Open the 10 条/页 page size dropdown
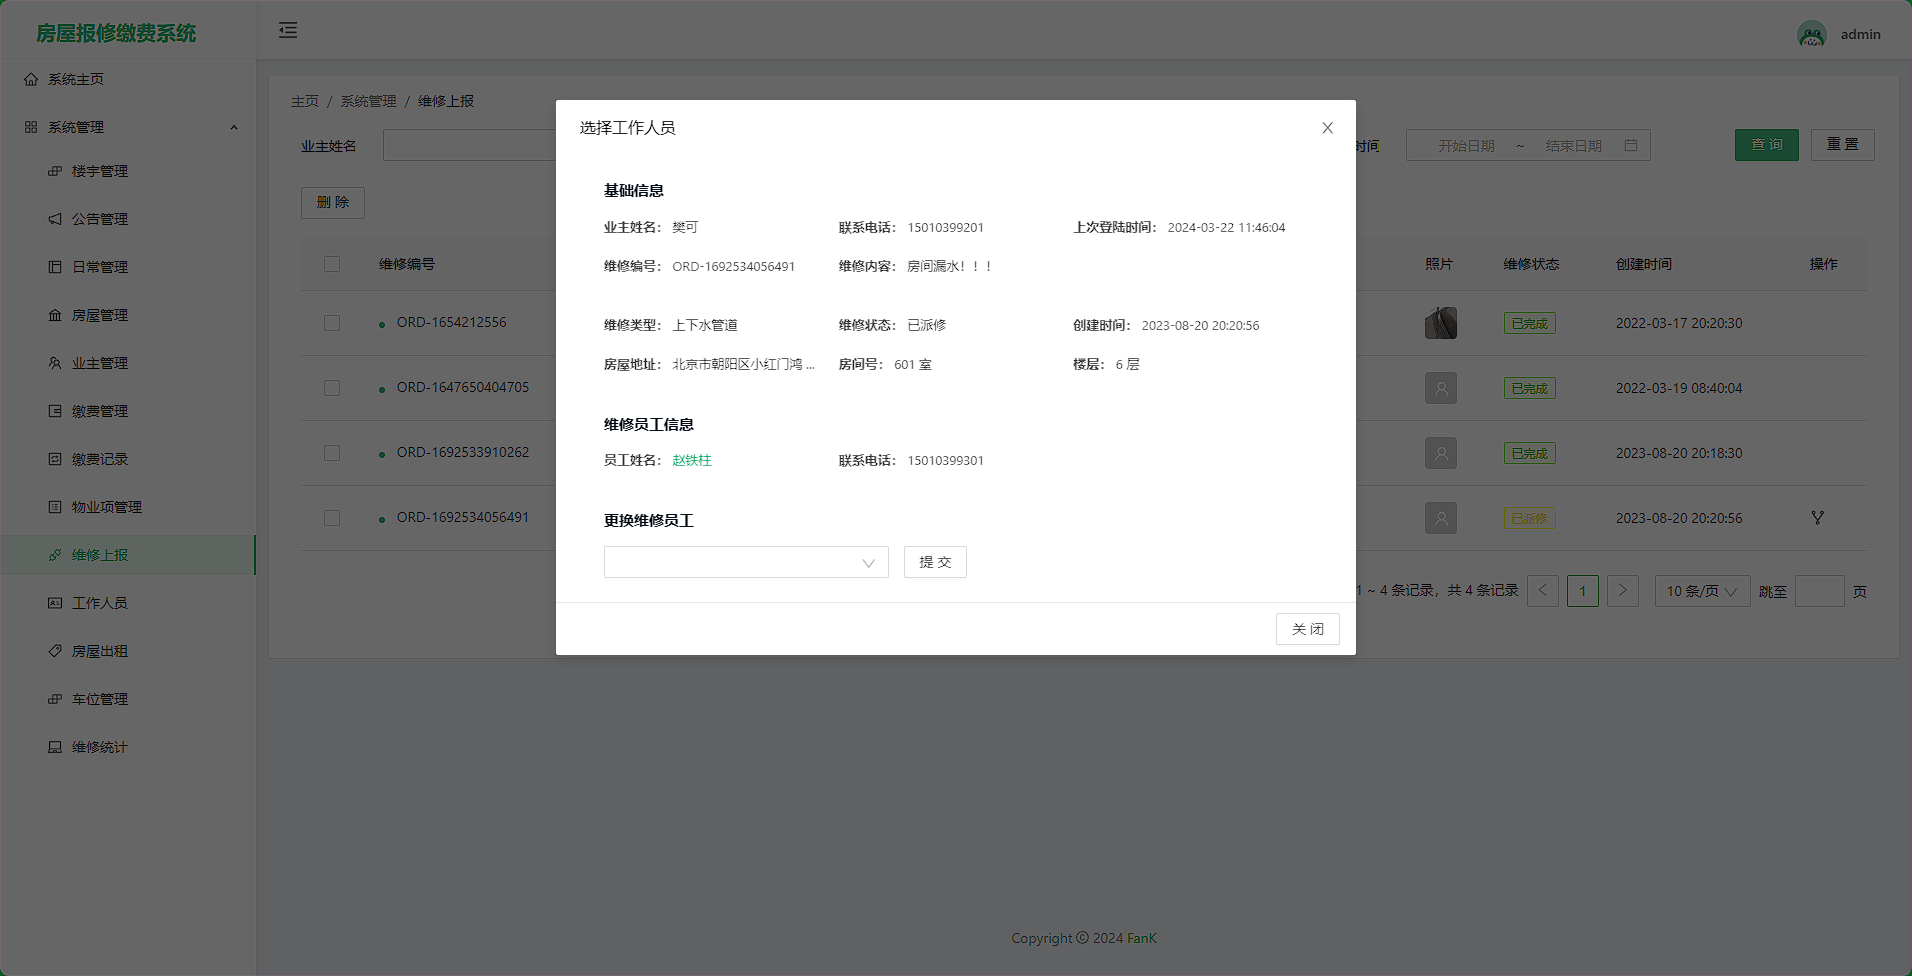1912x976 pixels. coord(1703,591)
